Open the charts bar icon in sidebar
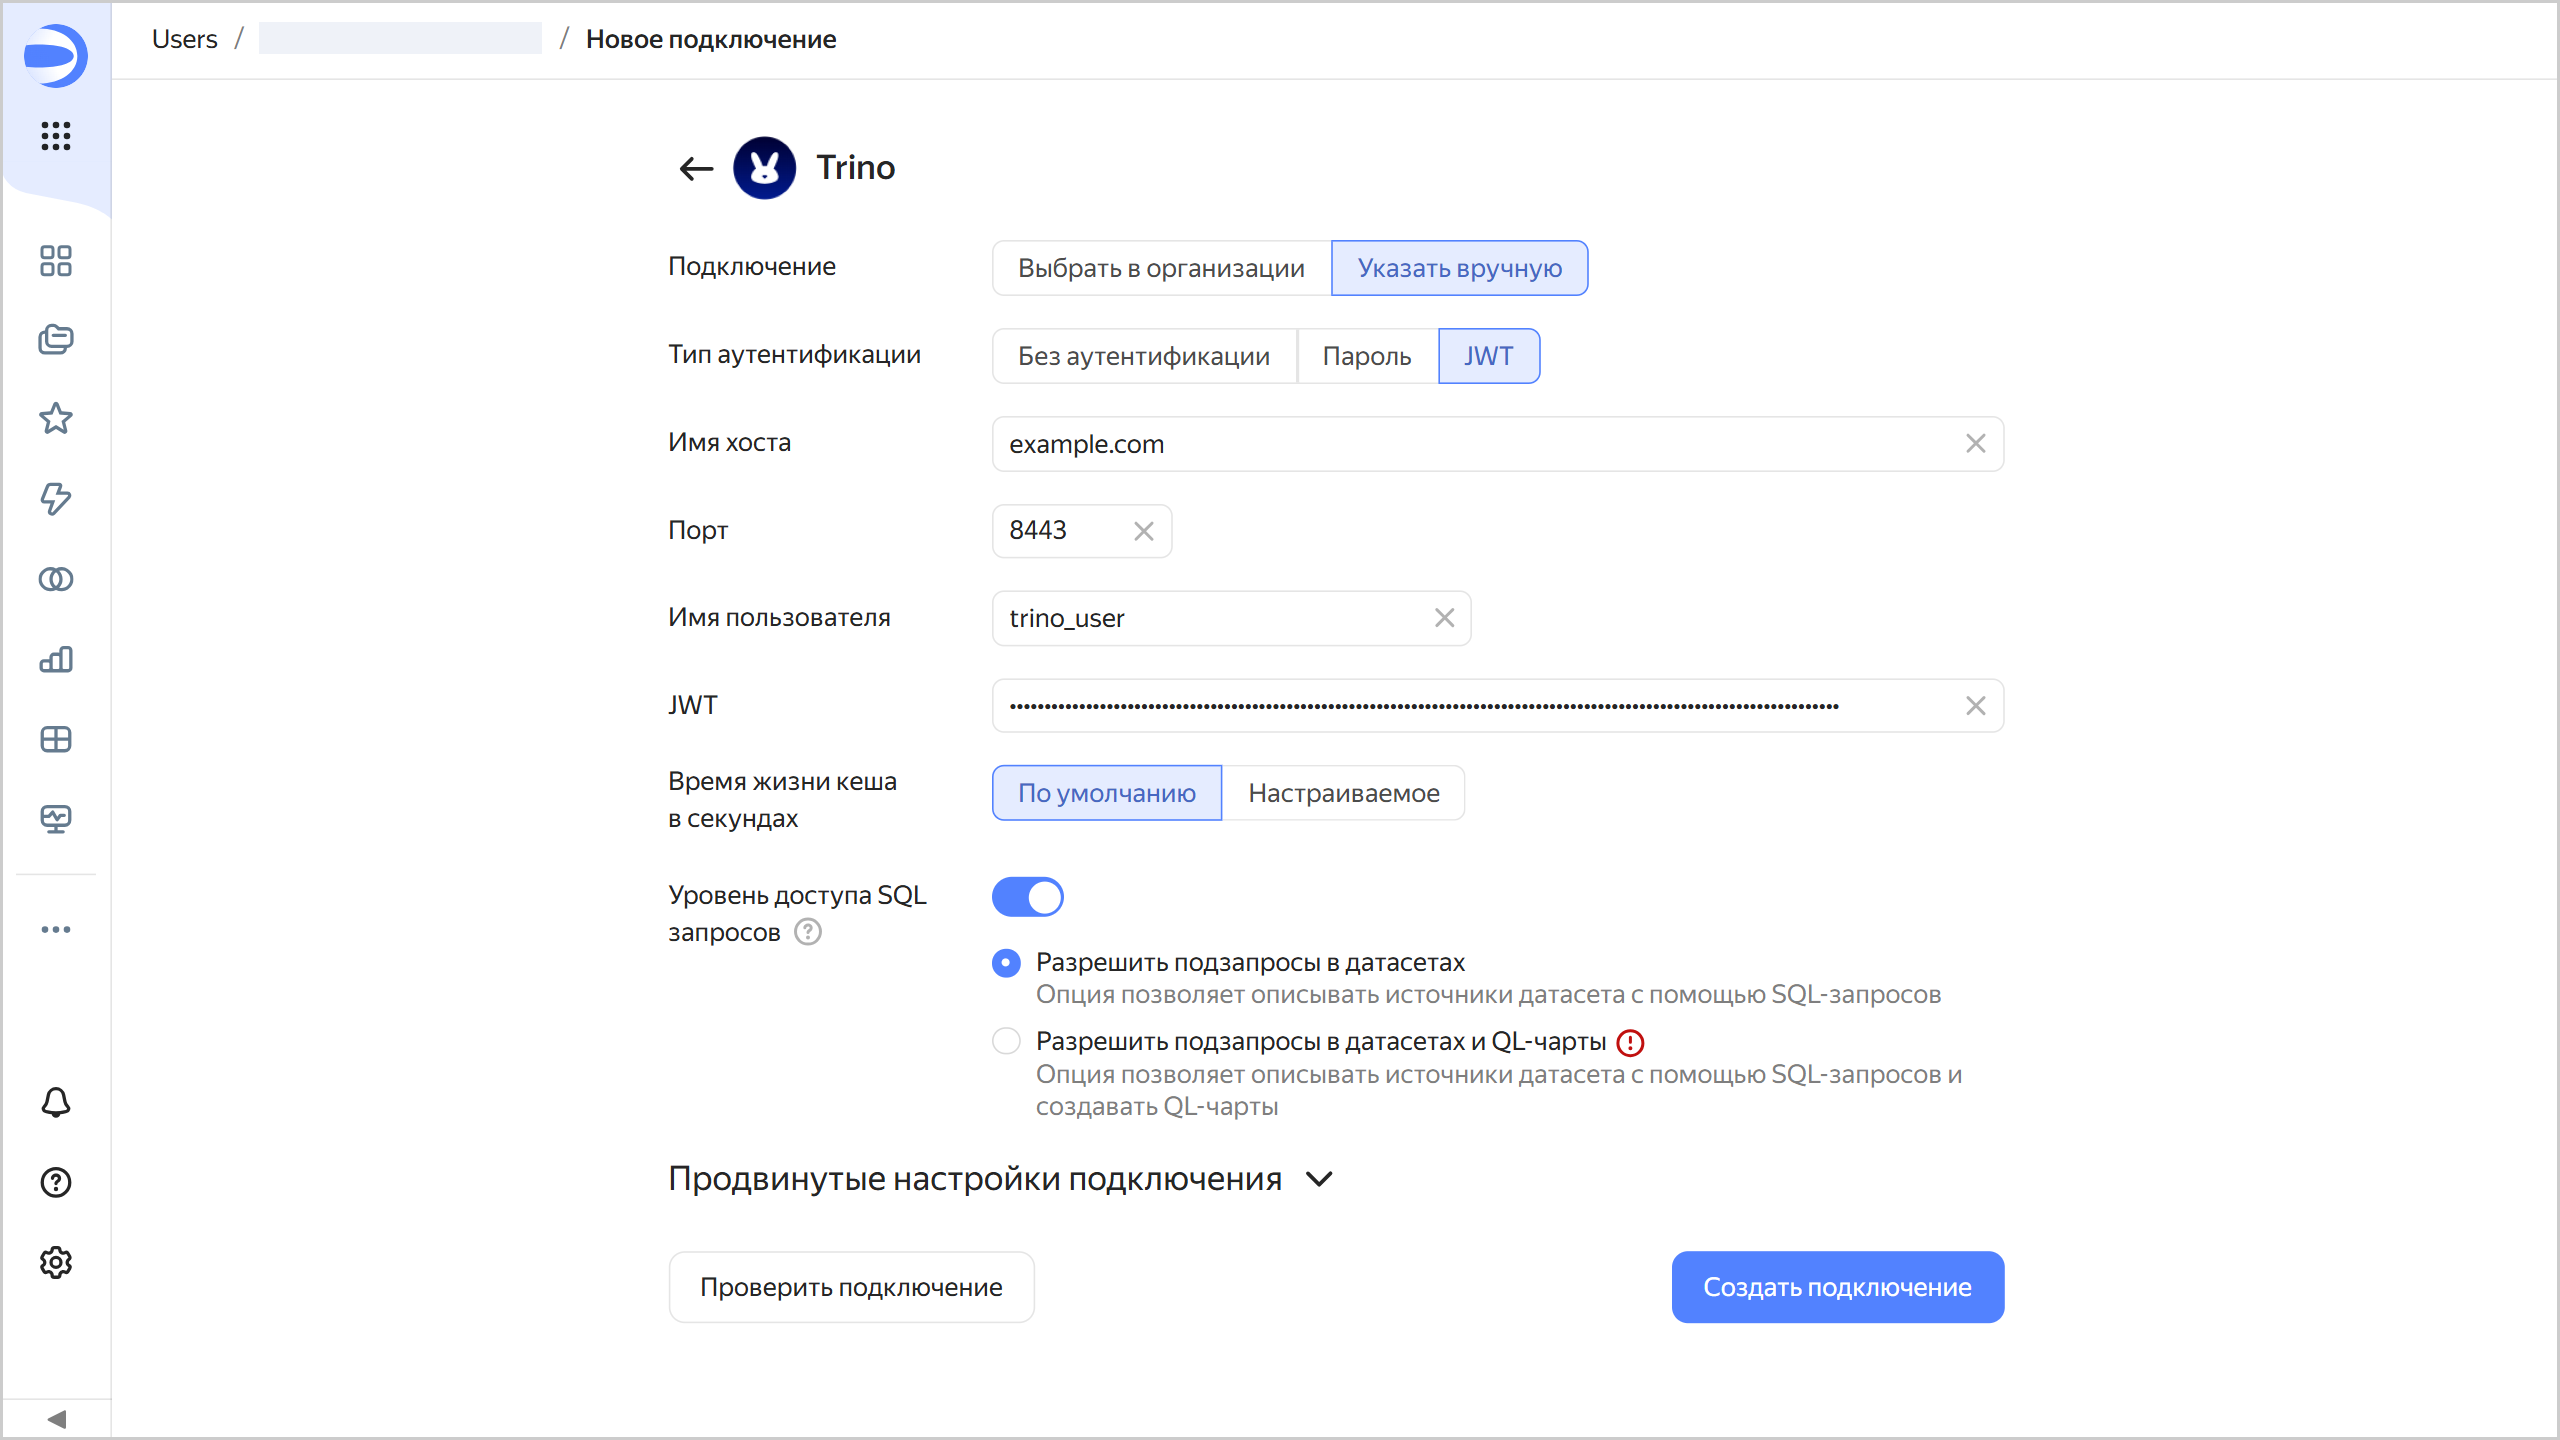 pos(56,659)
